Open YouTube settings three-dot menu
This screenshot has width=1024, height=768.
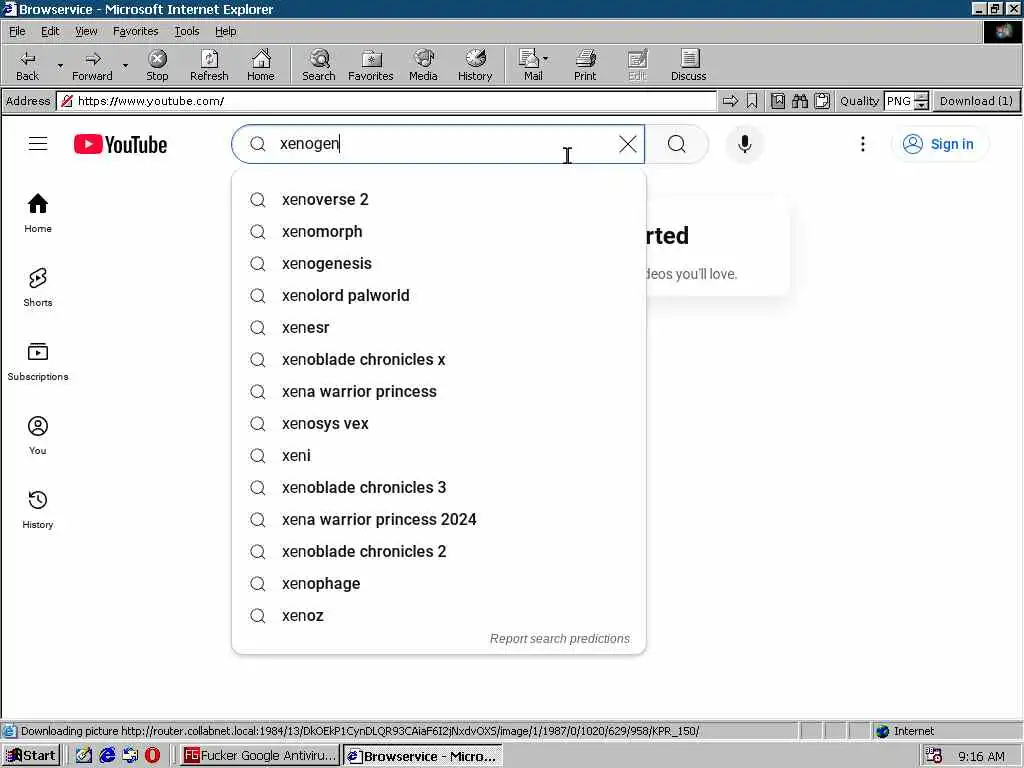click(x=863, y=144)
